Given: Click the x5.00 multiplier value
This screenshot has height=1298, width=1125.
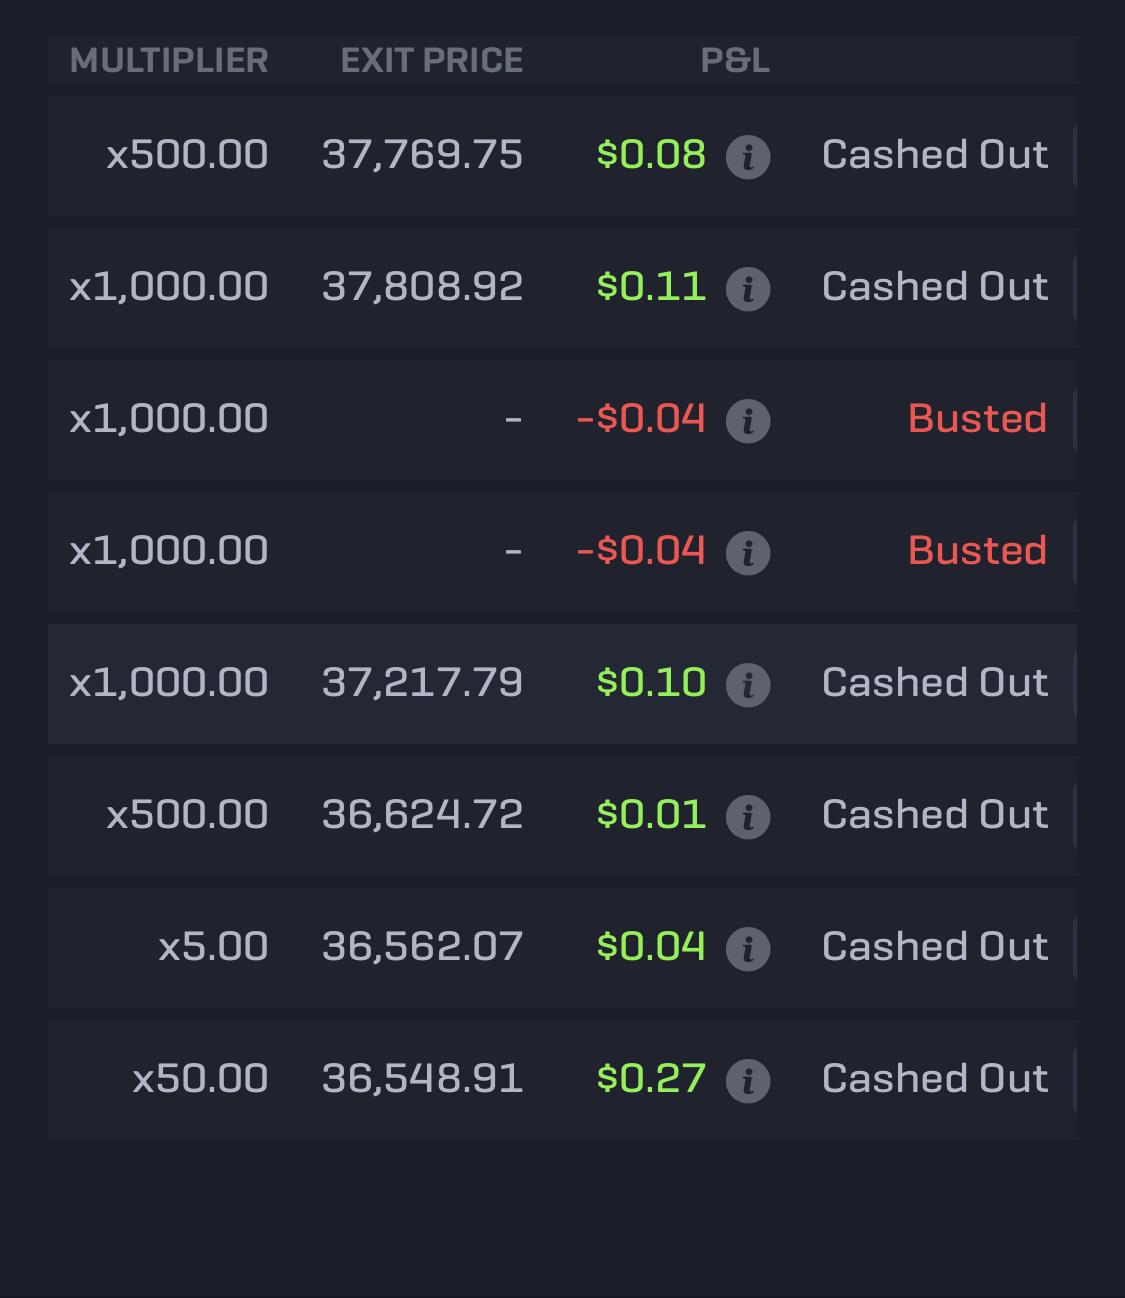Looking at the screenshot, I should [213, 947].
